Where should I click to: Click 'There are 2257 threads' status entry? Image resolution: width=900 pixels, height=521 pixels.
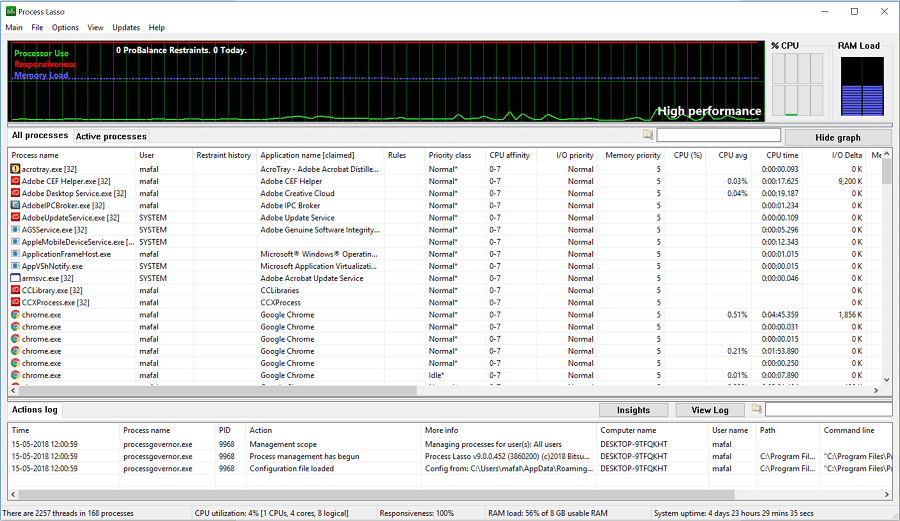[x=68, y=513]
